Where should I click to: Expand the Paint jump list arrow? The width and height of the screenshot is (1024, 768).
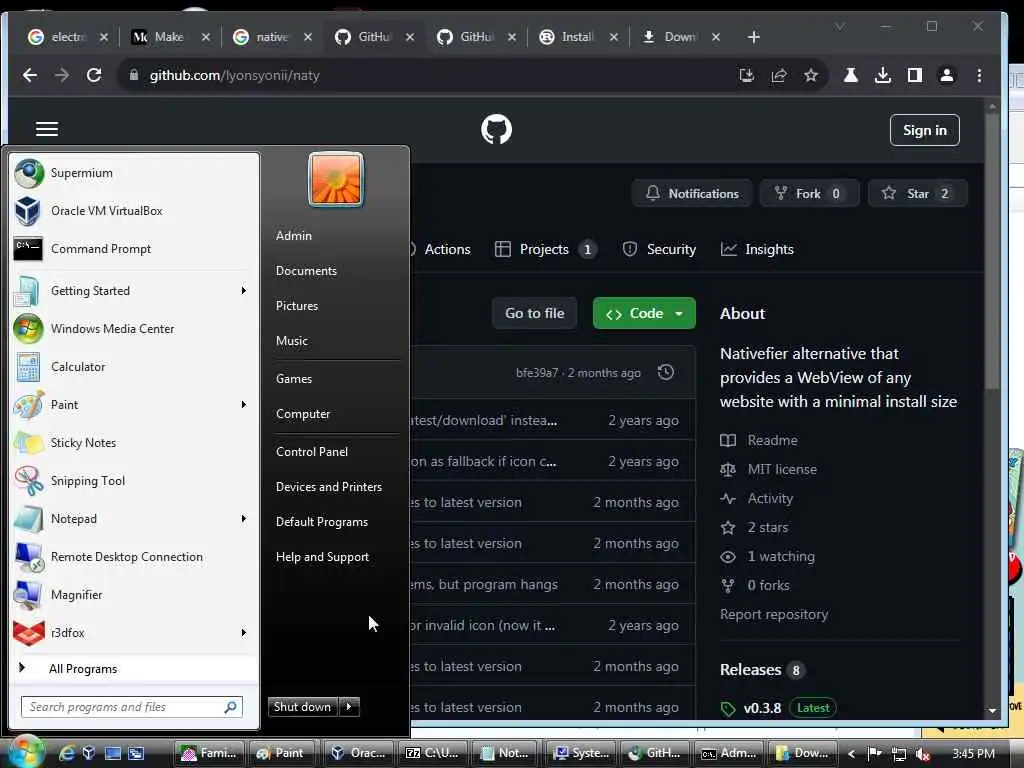pos(244,405)
